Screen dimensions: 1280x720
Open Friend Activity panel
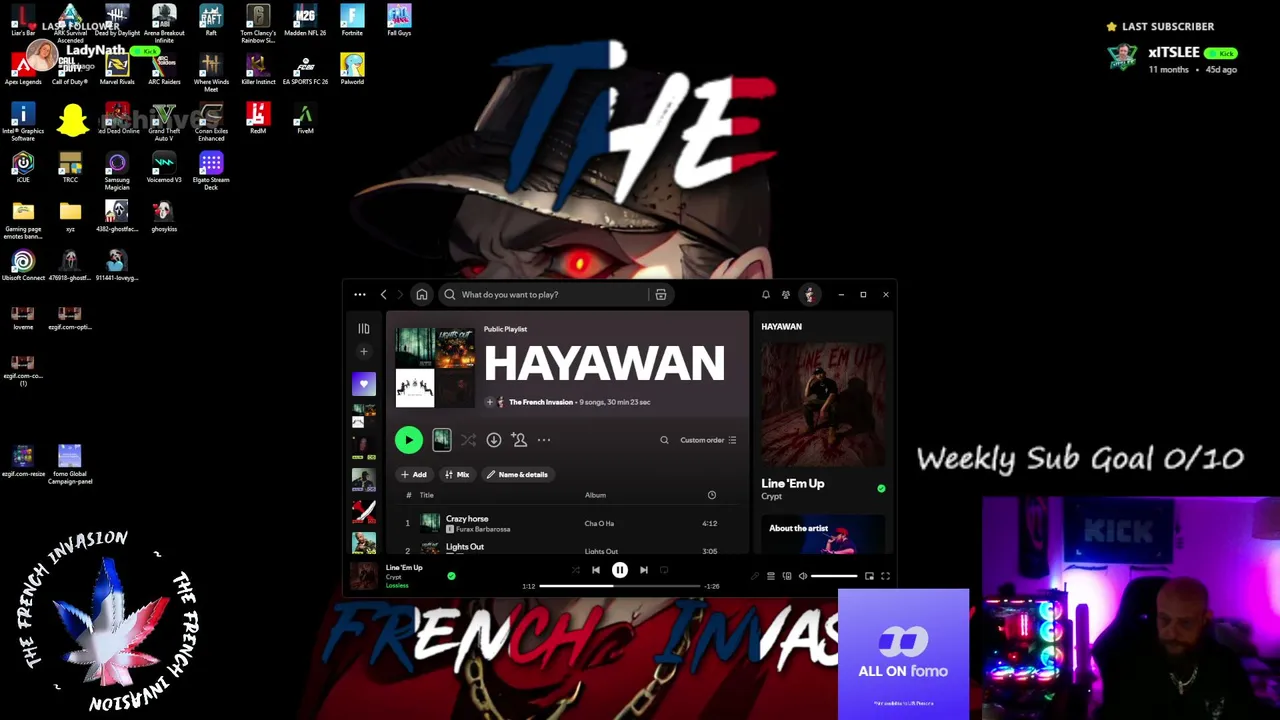point(786,295)
